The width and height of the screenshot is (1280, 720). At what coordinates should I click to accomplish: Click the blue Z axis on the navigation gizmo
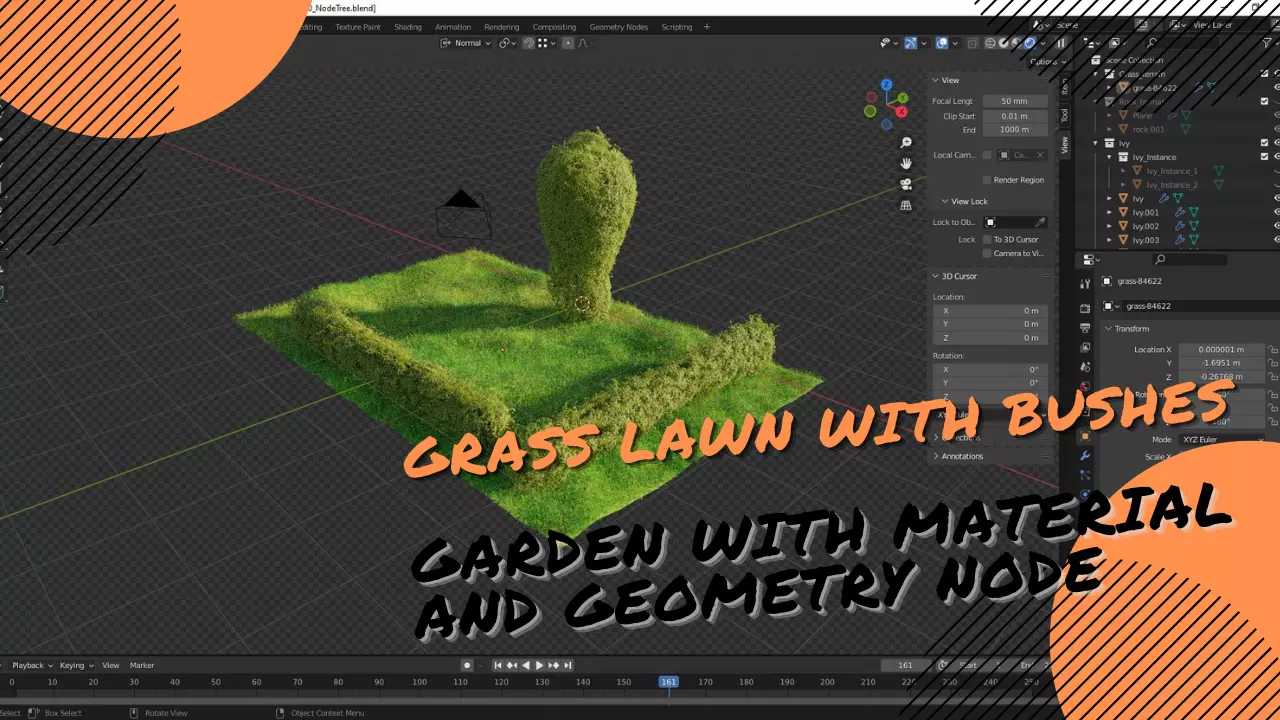pyautogui.click(x=886, y=86)
